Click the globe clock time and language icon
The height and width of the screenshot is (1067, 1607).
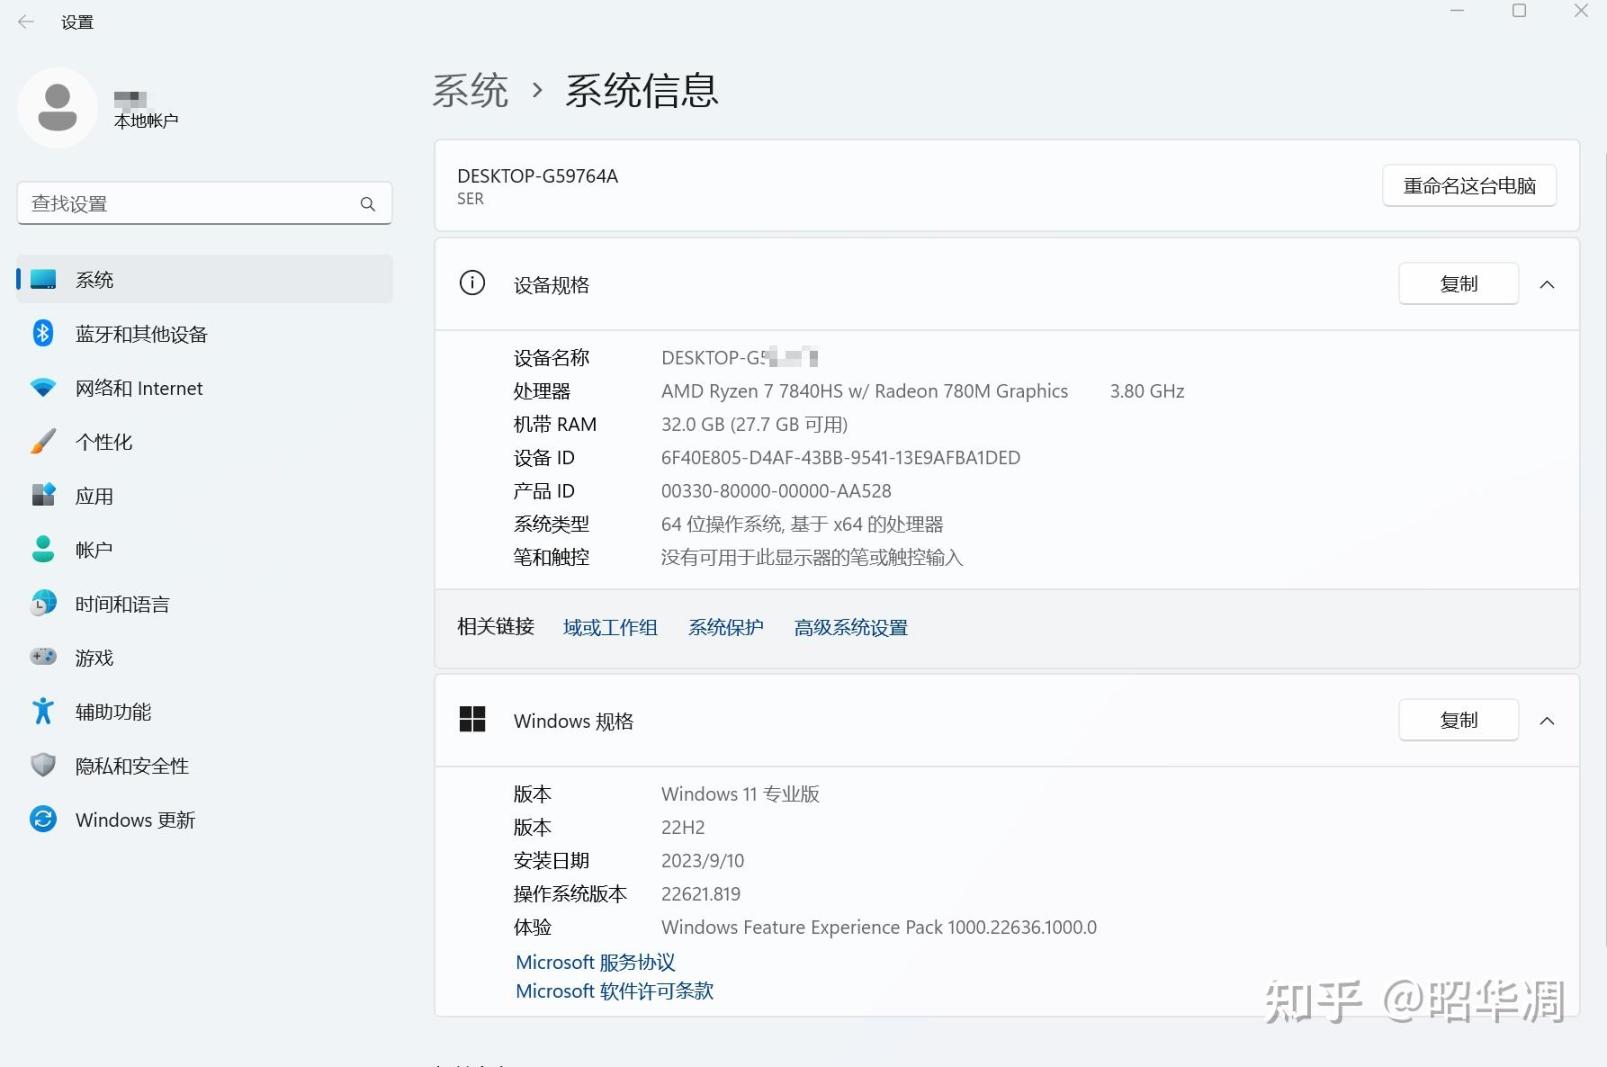[x=43, y=604]
